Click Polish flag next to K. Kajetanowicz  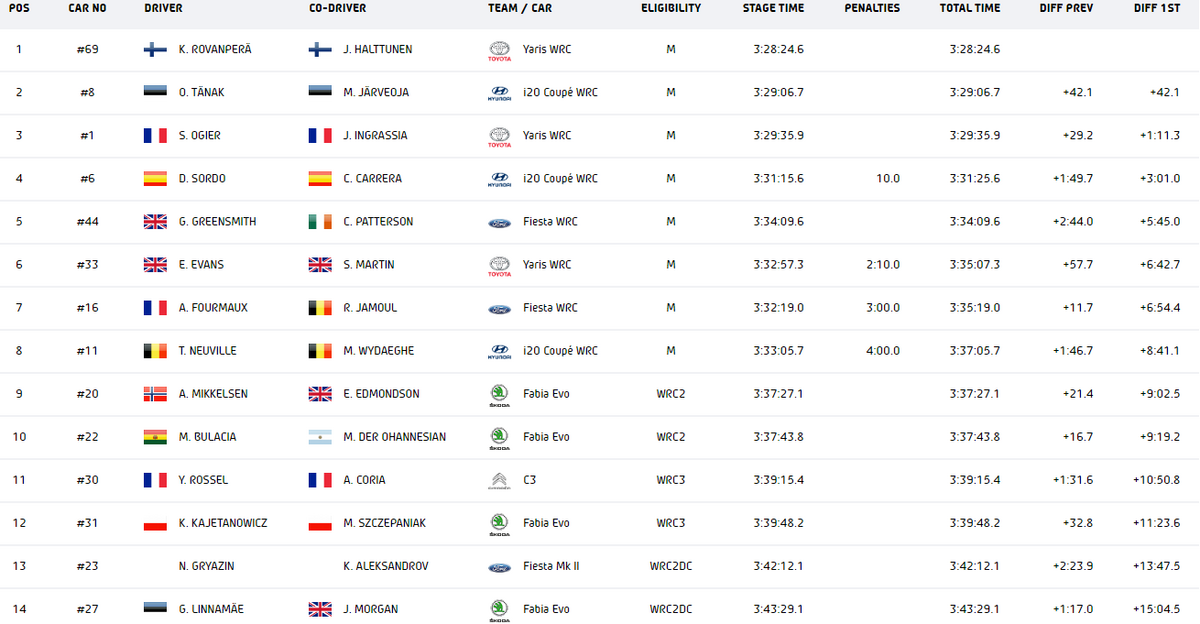(x=155, y=522)
